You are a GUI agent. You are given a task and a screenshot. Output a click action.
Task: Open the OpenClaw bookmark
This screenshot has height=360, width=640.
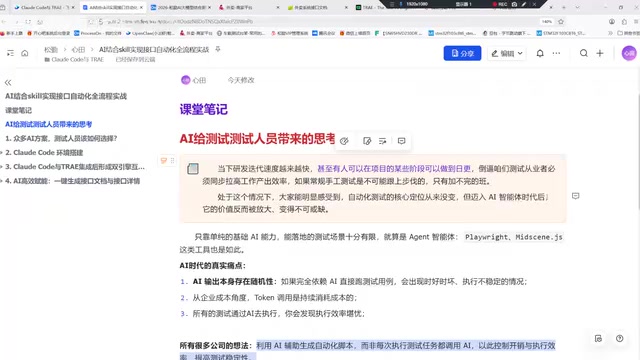pyautogui.click(x=151, y=33)
